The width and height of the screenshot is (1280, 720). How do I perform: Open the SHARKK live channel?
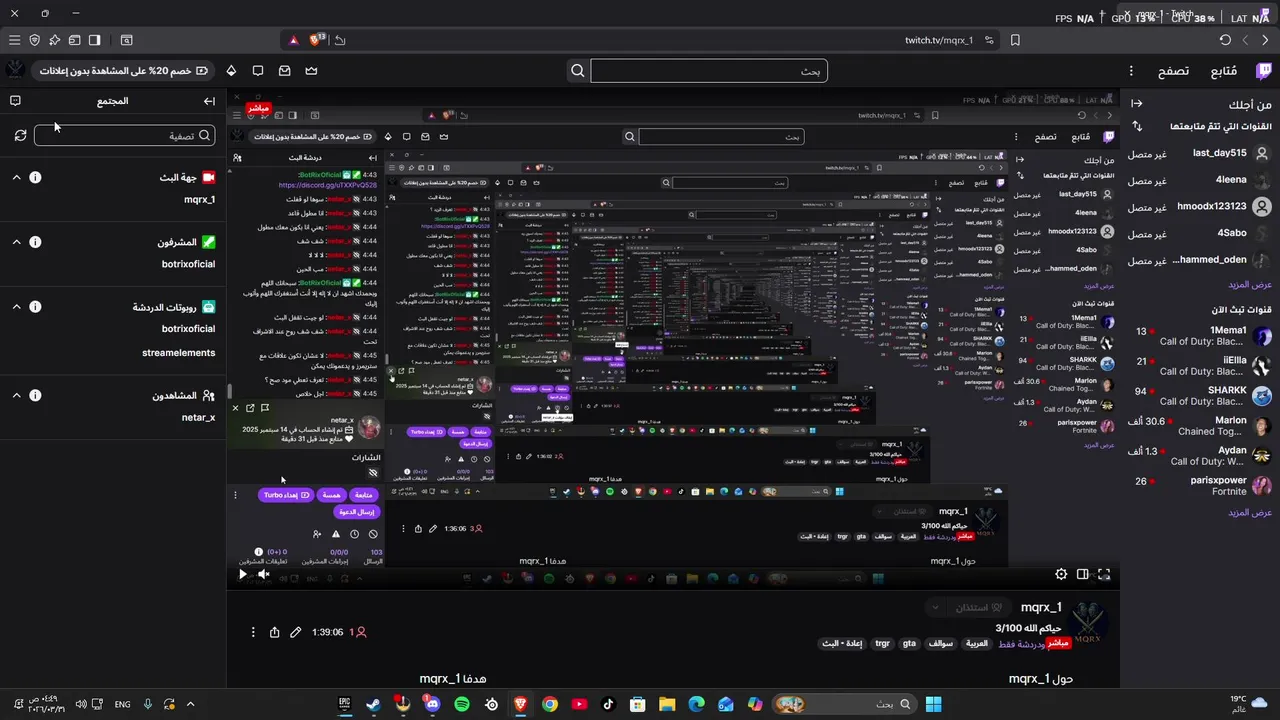pos(1201,396)
